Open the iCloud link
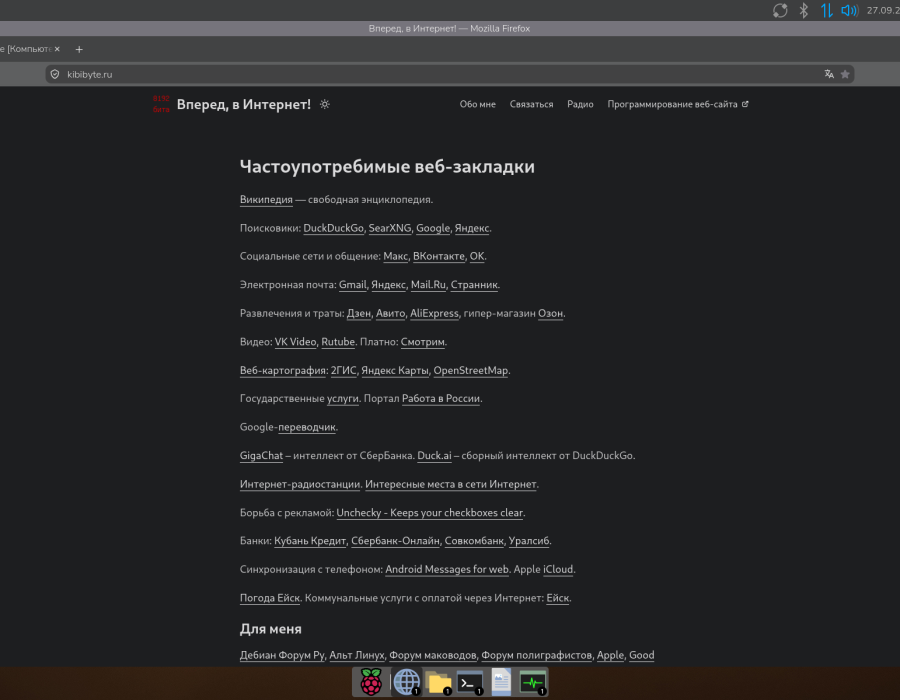Image resolution: width=900 pixels, height=700 pixels. click(558, 570)
